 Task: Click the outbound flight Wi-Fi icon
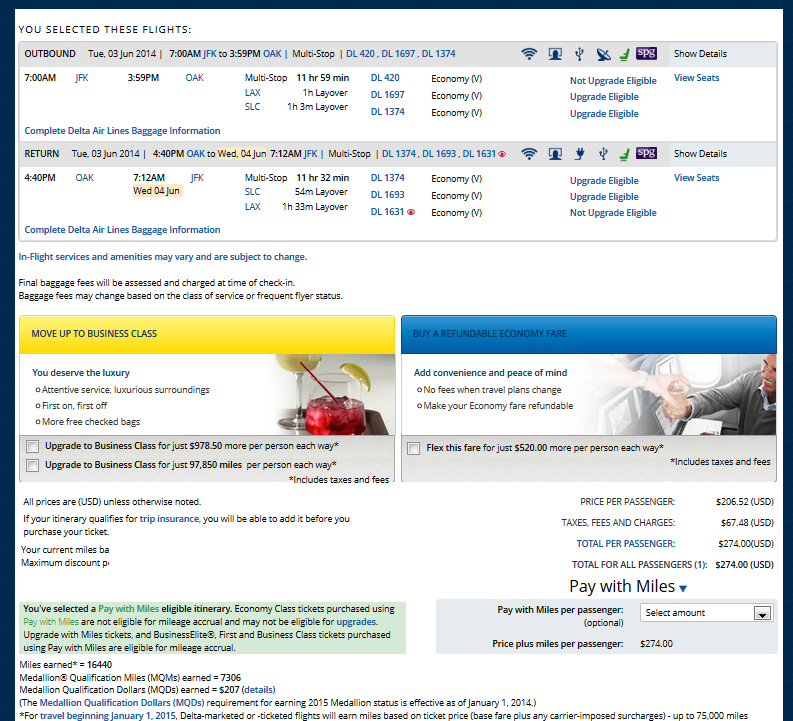click(x=529, y=54)
